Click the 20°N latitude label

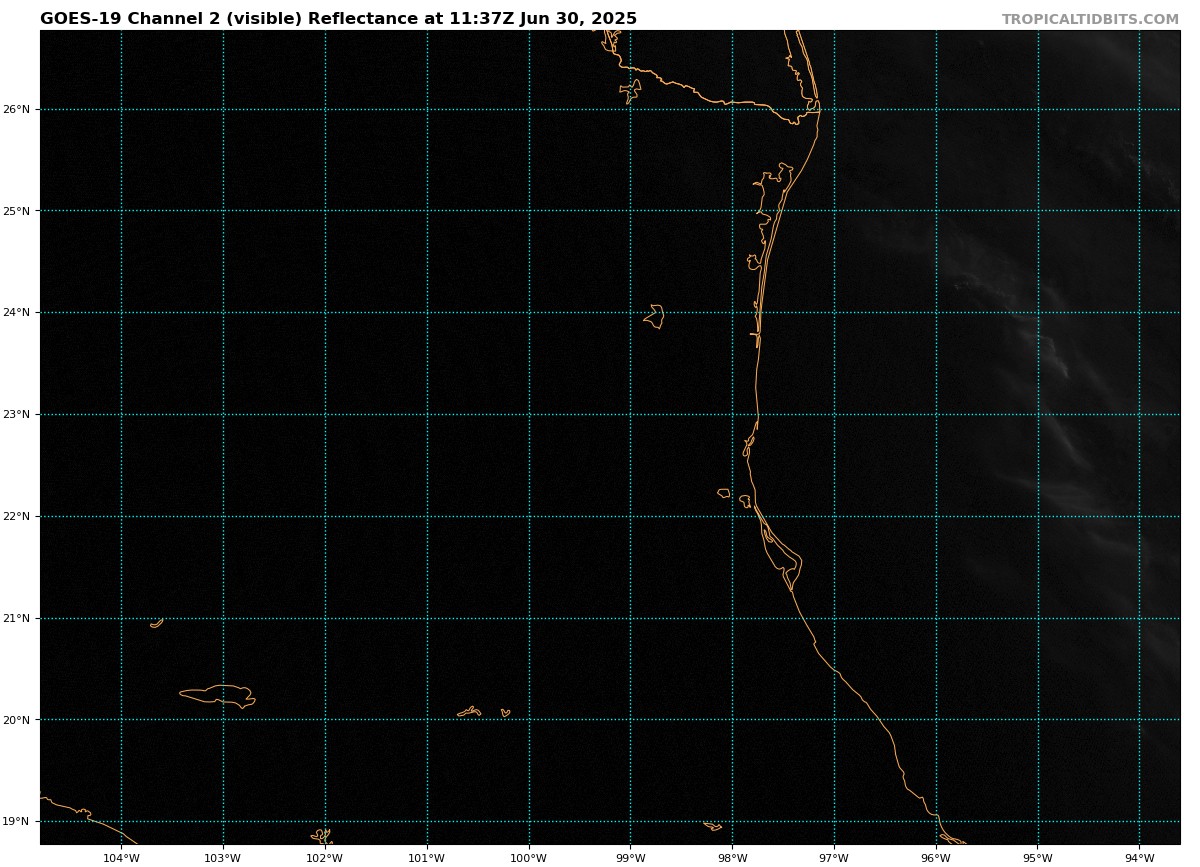(x=17, y=720)
